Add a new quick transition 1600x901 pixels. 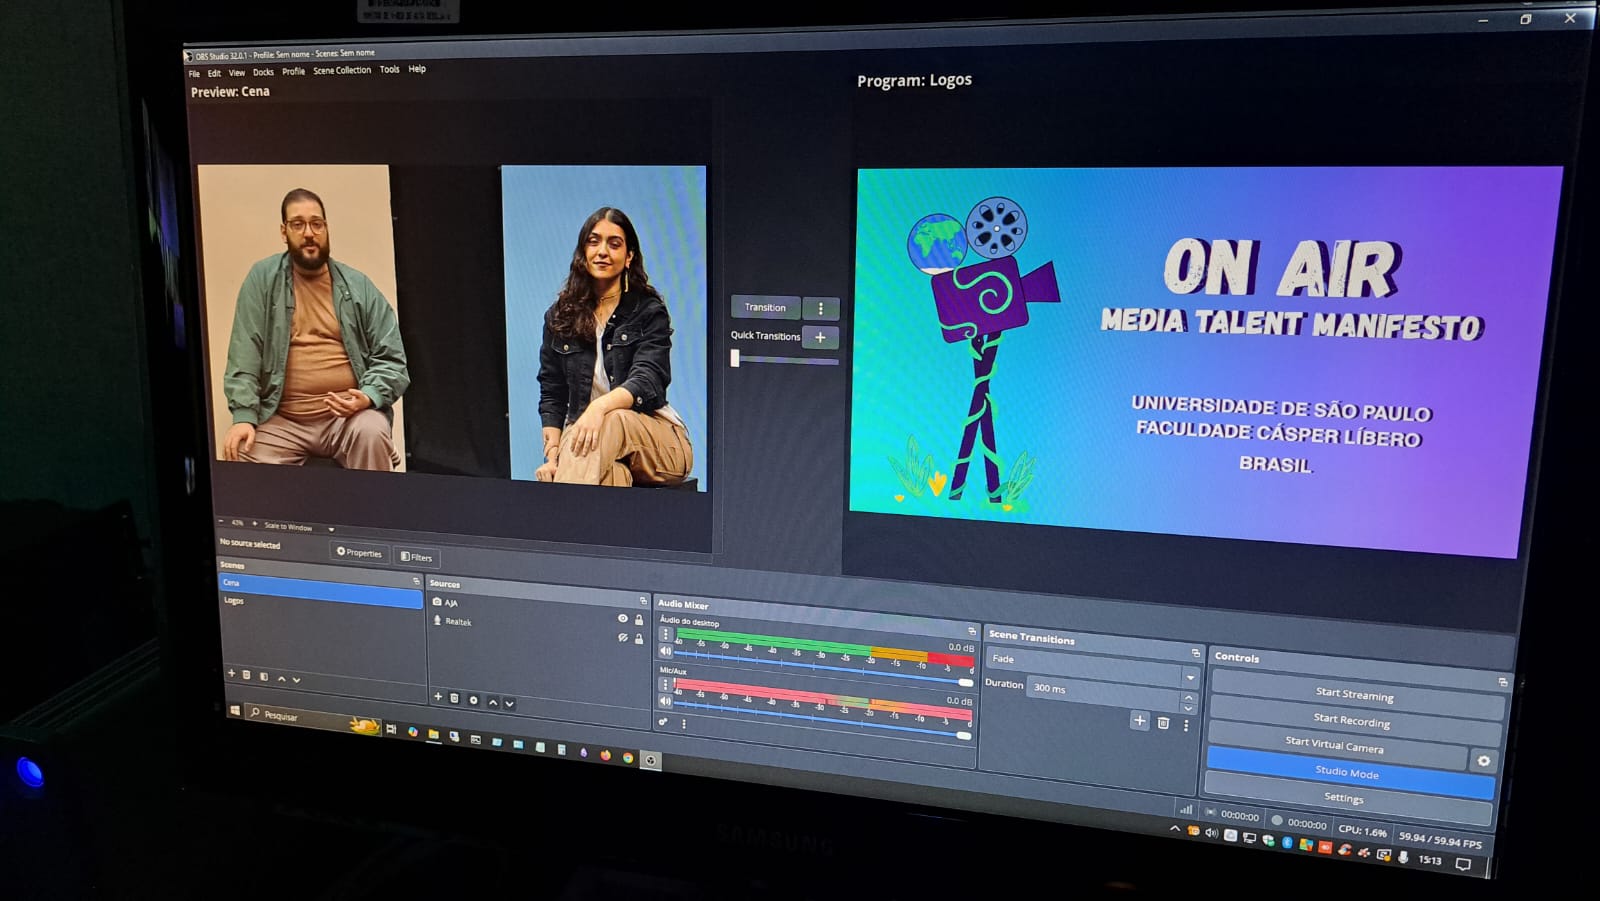coord(820,337)
